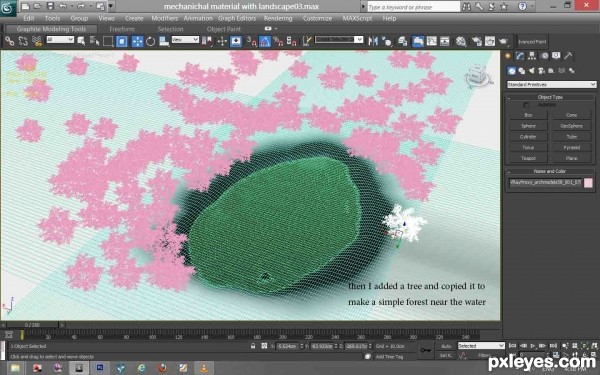Open the MAXScript menu
This screenshot has width=600, height=375.
(357, 18)
